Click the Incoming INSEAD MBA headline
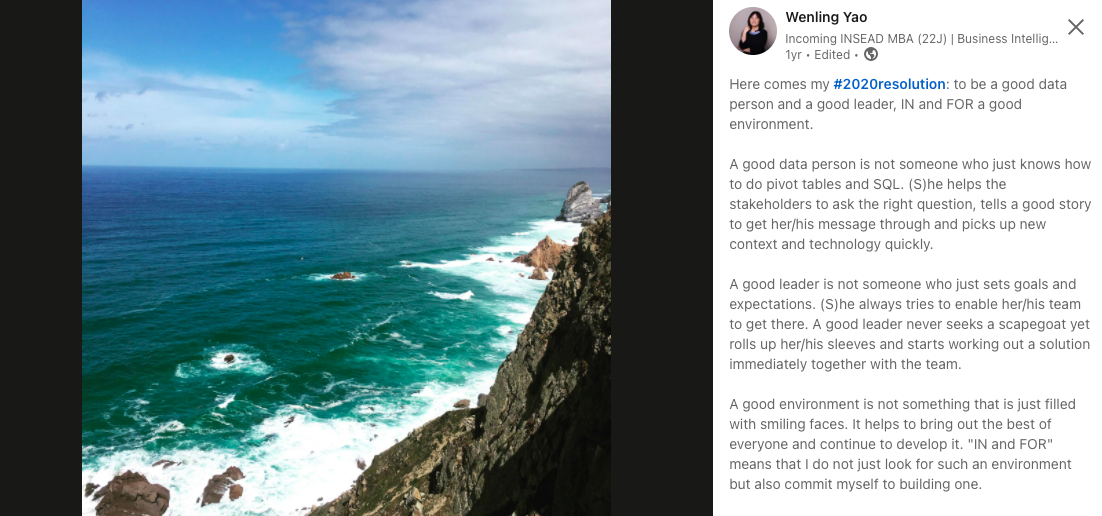The width and height of the screenshot is (1102, 516). coord(921,39)
